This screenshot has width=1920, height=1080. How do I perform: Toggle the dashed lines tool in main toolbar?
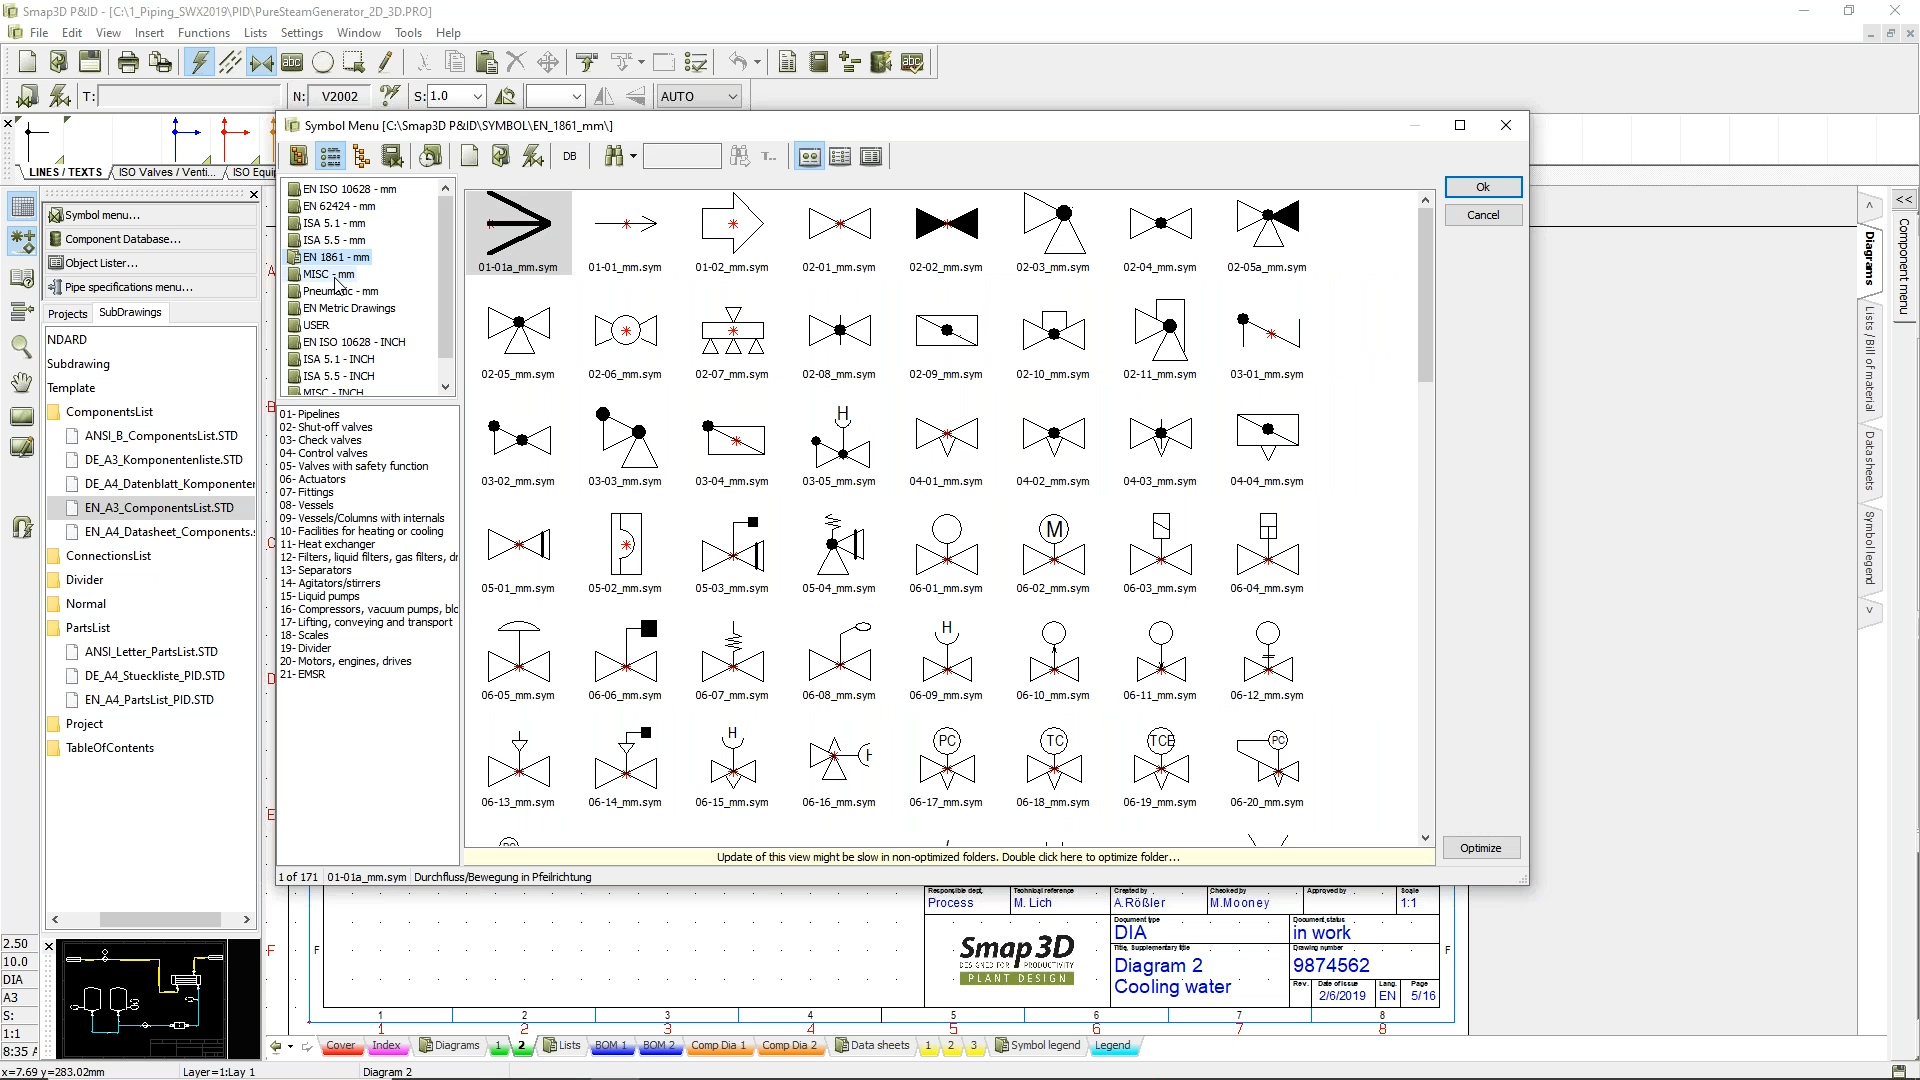click(x=230, y=62)
